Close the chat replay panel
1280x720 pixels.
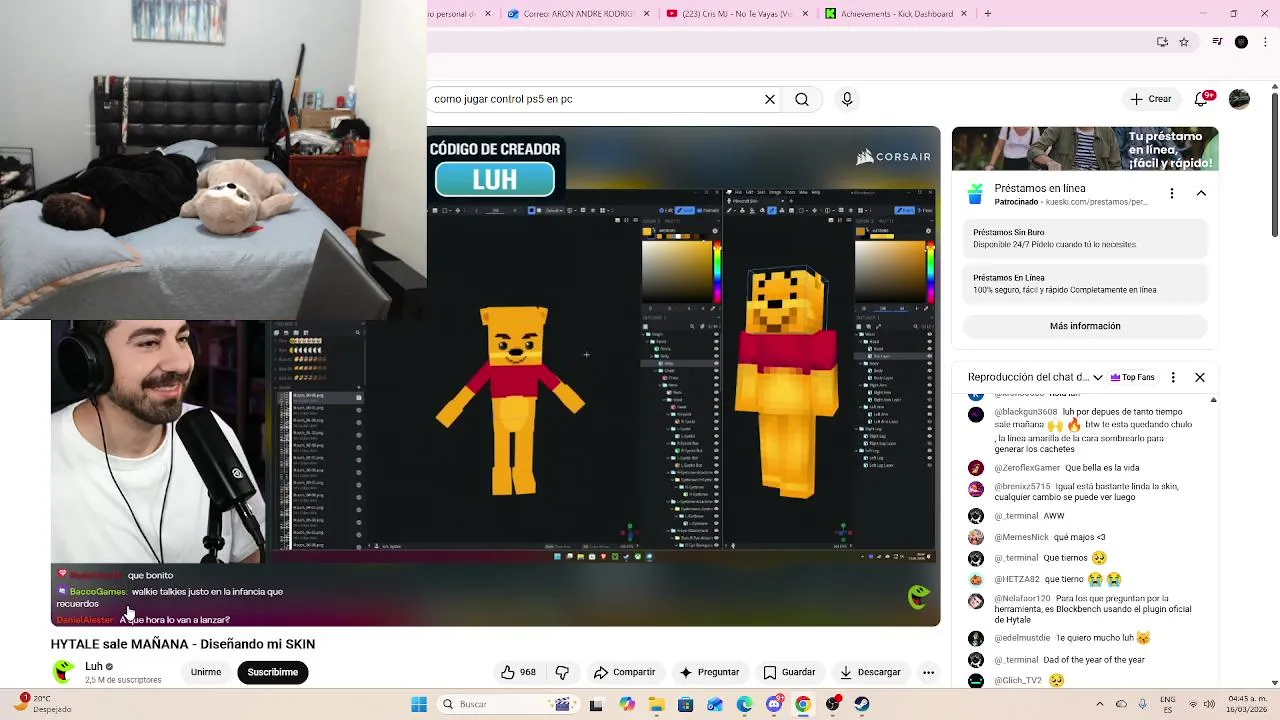pos(1200,377)
